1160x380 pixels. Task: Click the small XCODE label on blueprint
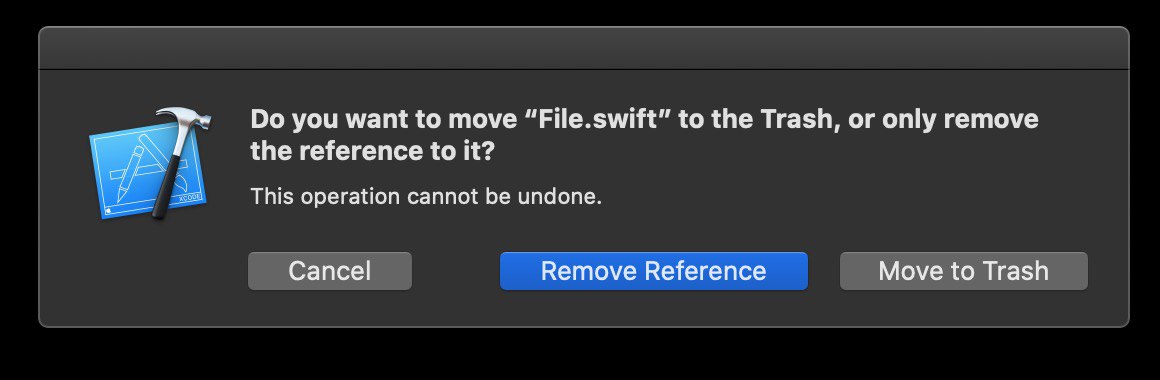(189, 199)
